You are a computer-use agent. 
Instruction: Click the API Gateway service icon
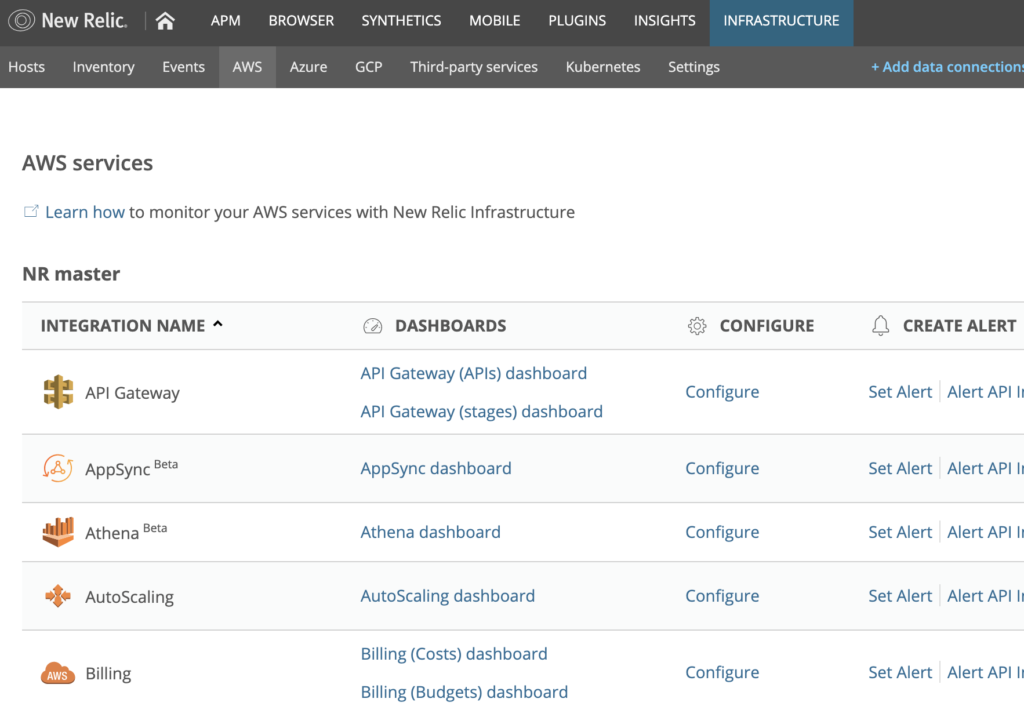pos(58,392)
